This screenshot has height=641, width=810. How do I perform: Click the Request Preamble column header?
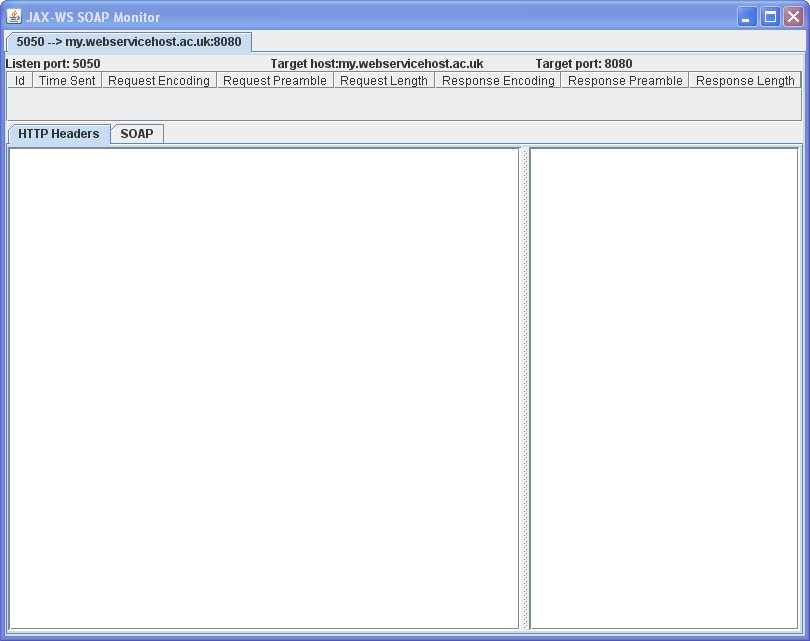(x=275, y=81)
